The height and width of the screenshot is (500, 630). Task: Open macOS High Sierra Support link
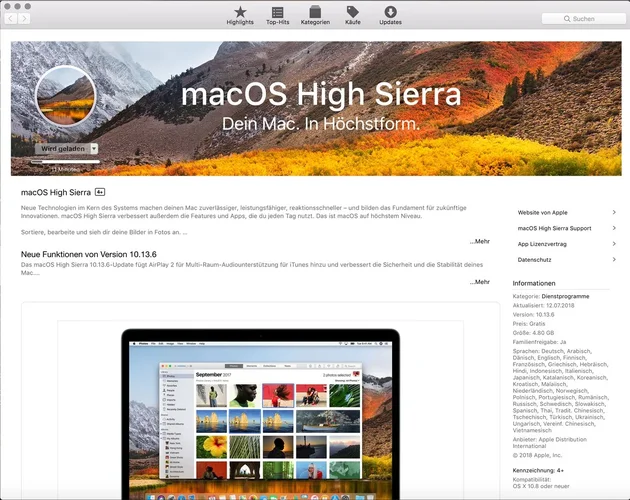(554, 228)
